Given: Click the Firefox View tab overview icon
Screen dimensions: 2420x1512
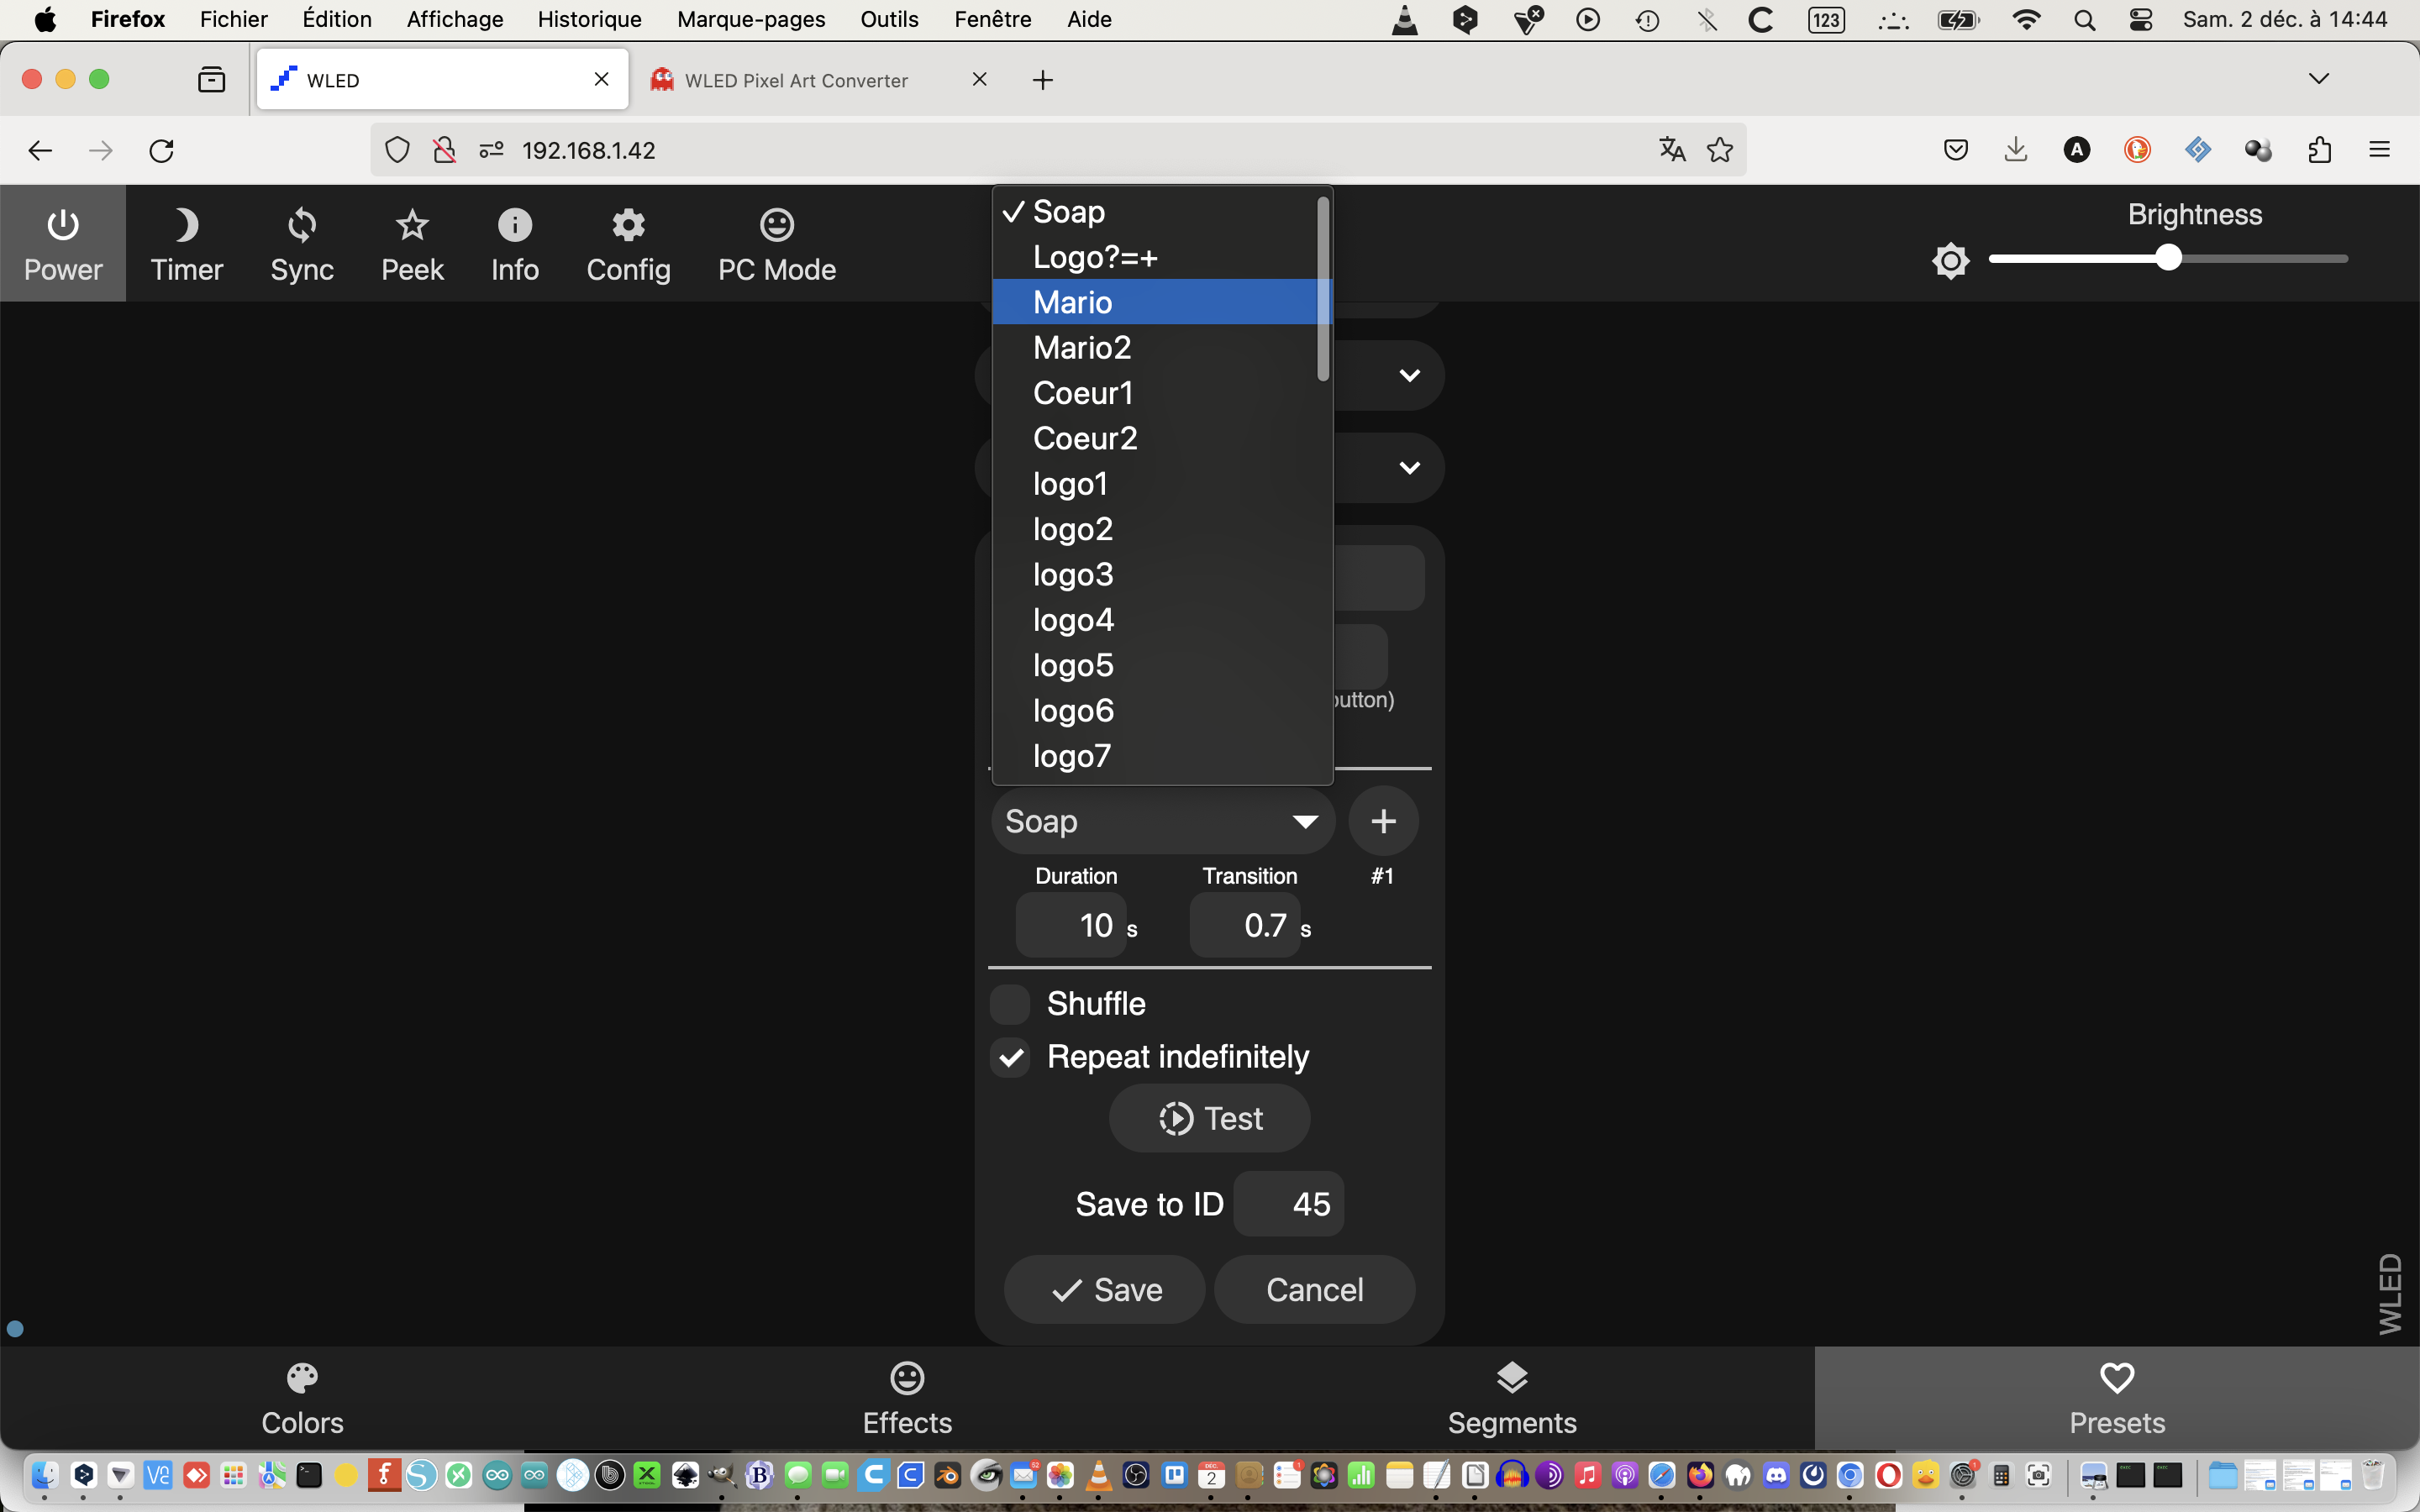Looking at the screenshot, I should point(212,80).
